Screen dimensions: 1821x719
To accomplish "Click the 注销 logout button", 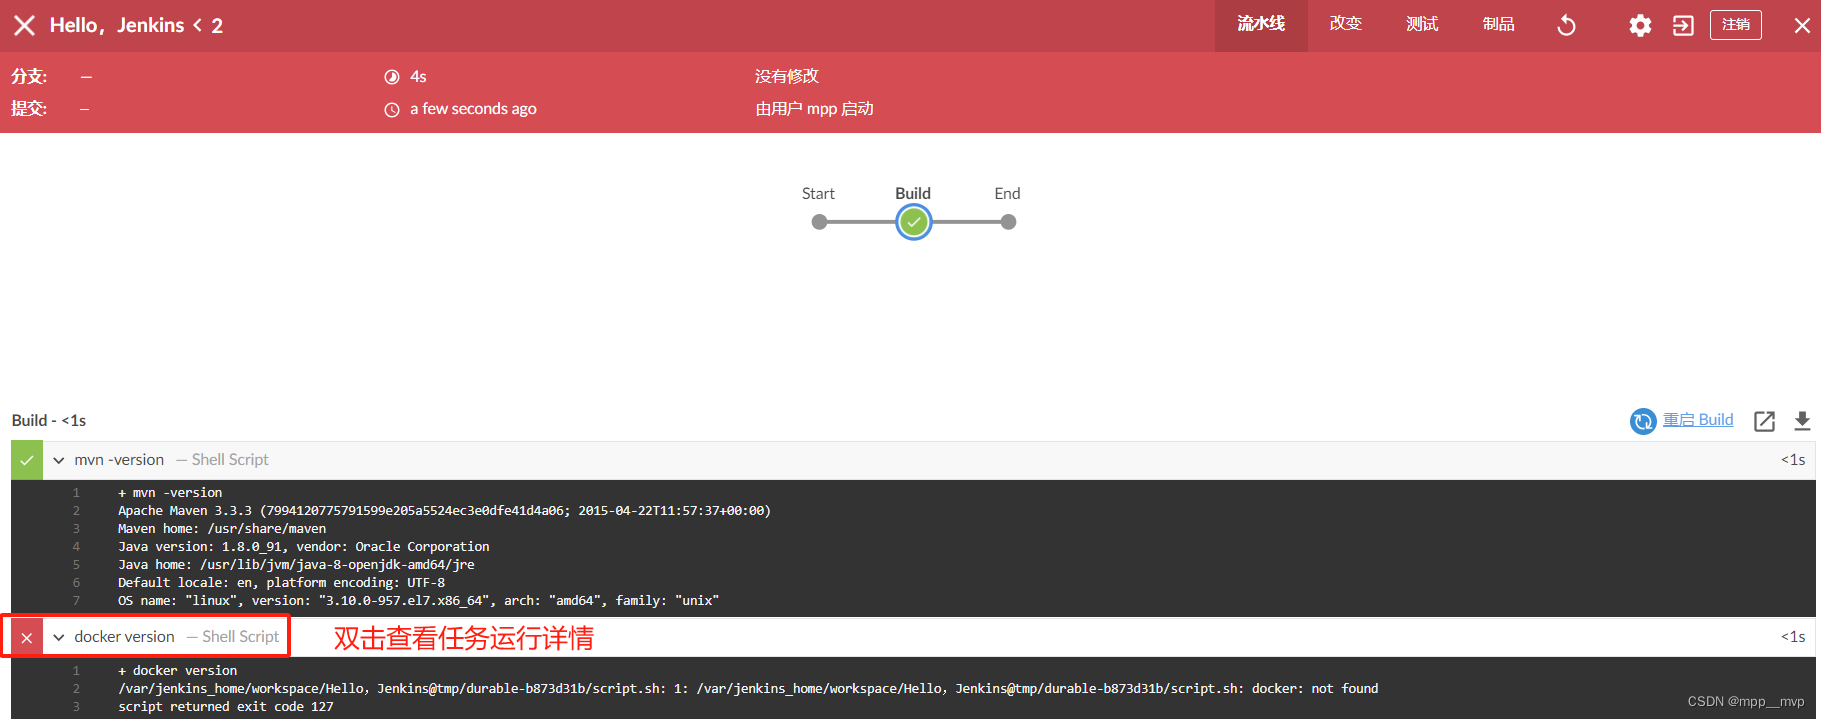I will coord(1736,25).
